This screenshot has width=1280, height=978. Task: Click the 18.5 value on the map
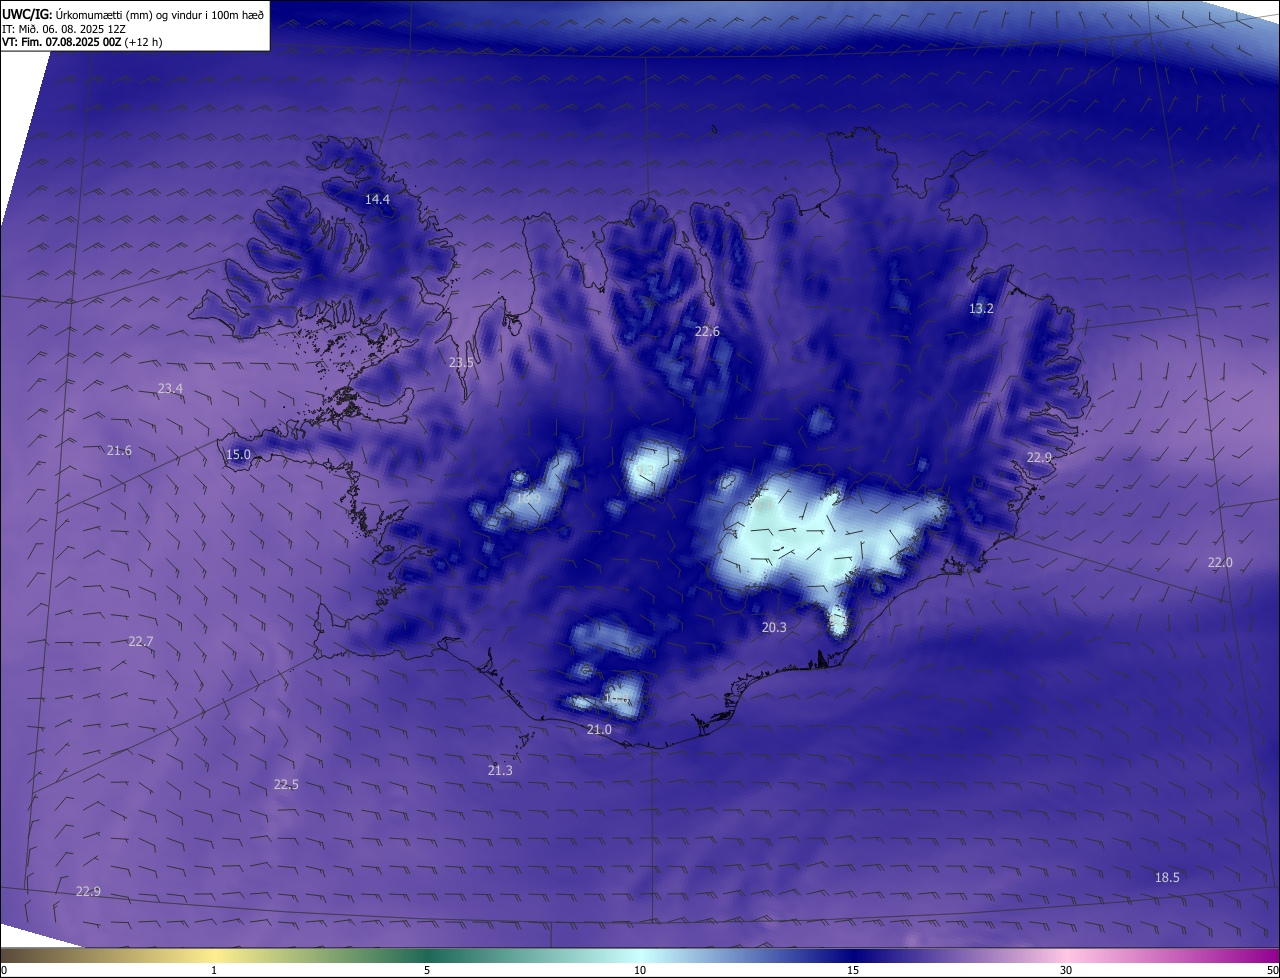(1167, 877)
